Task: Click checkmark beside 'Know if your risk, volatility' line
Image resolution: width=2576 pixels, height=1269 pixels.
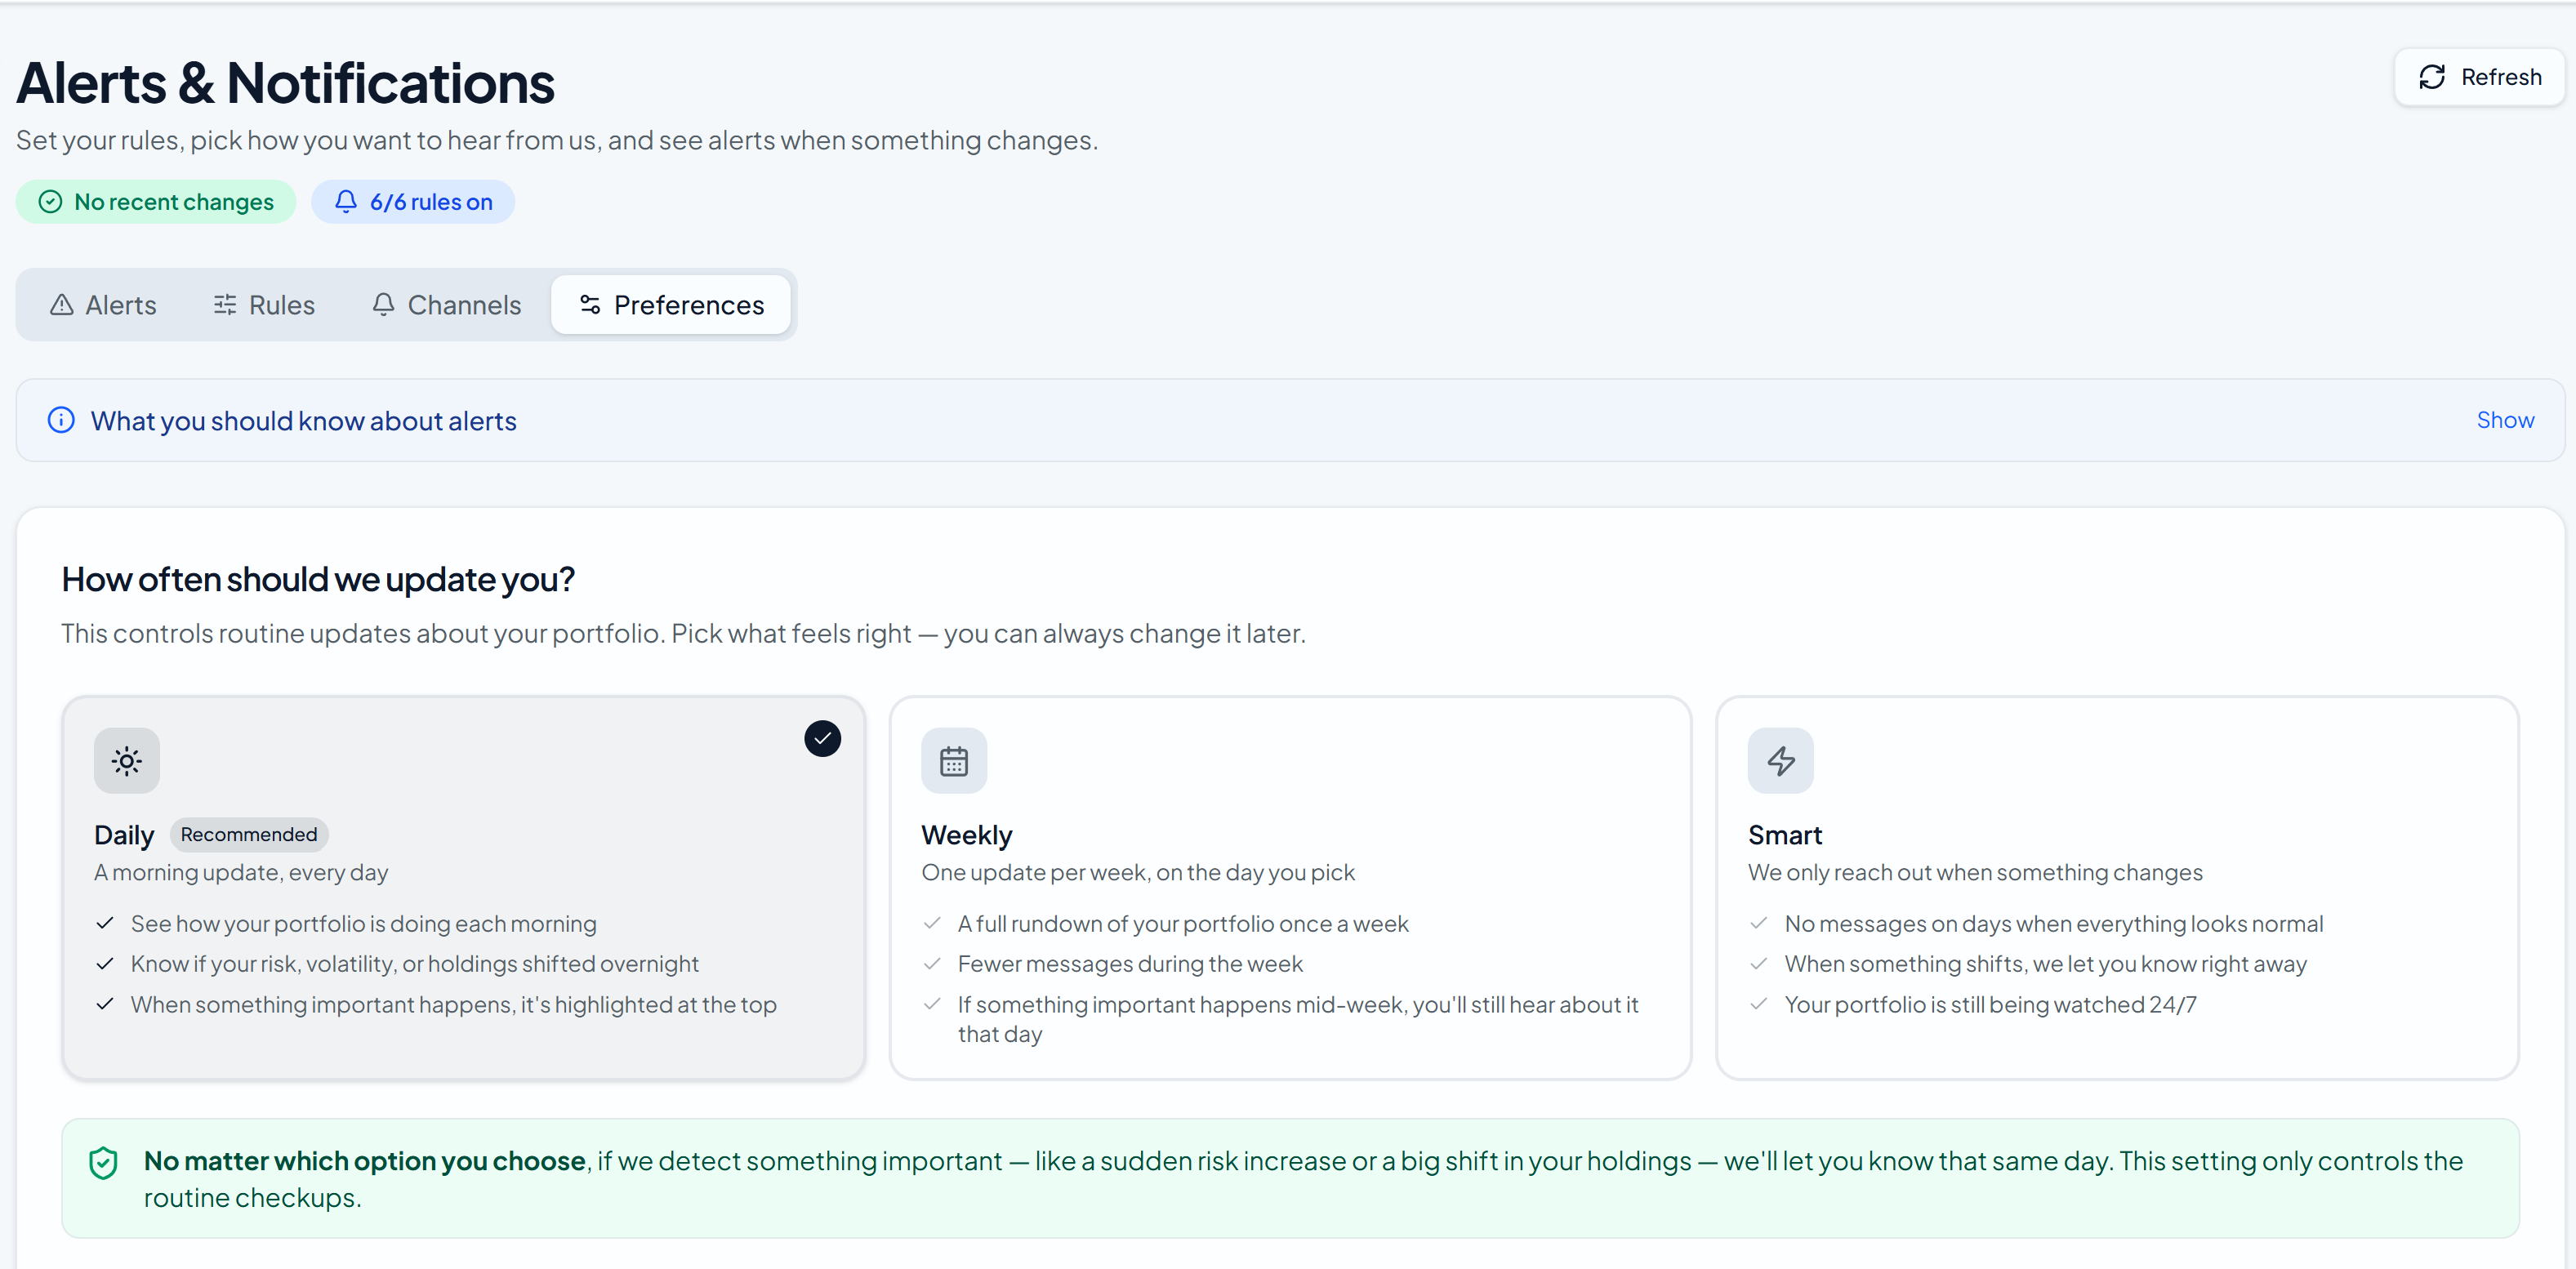Action: (x=105, y=964)
